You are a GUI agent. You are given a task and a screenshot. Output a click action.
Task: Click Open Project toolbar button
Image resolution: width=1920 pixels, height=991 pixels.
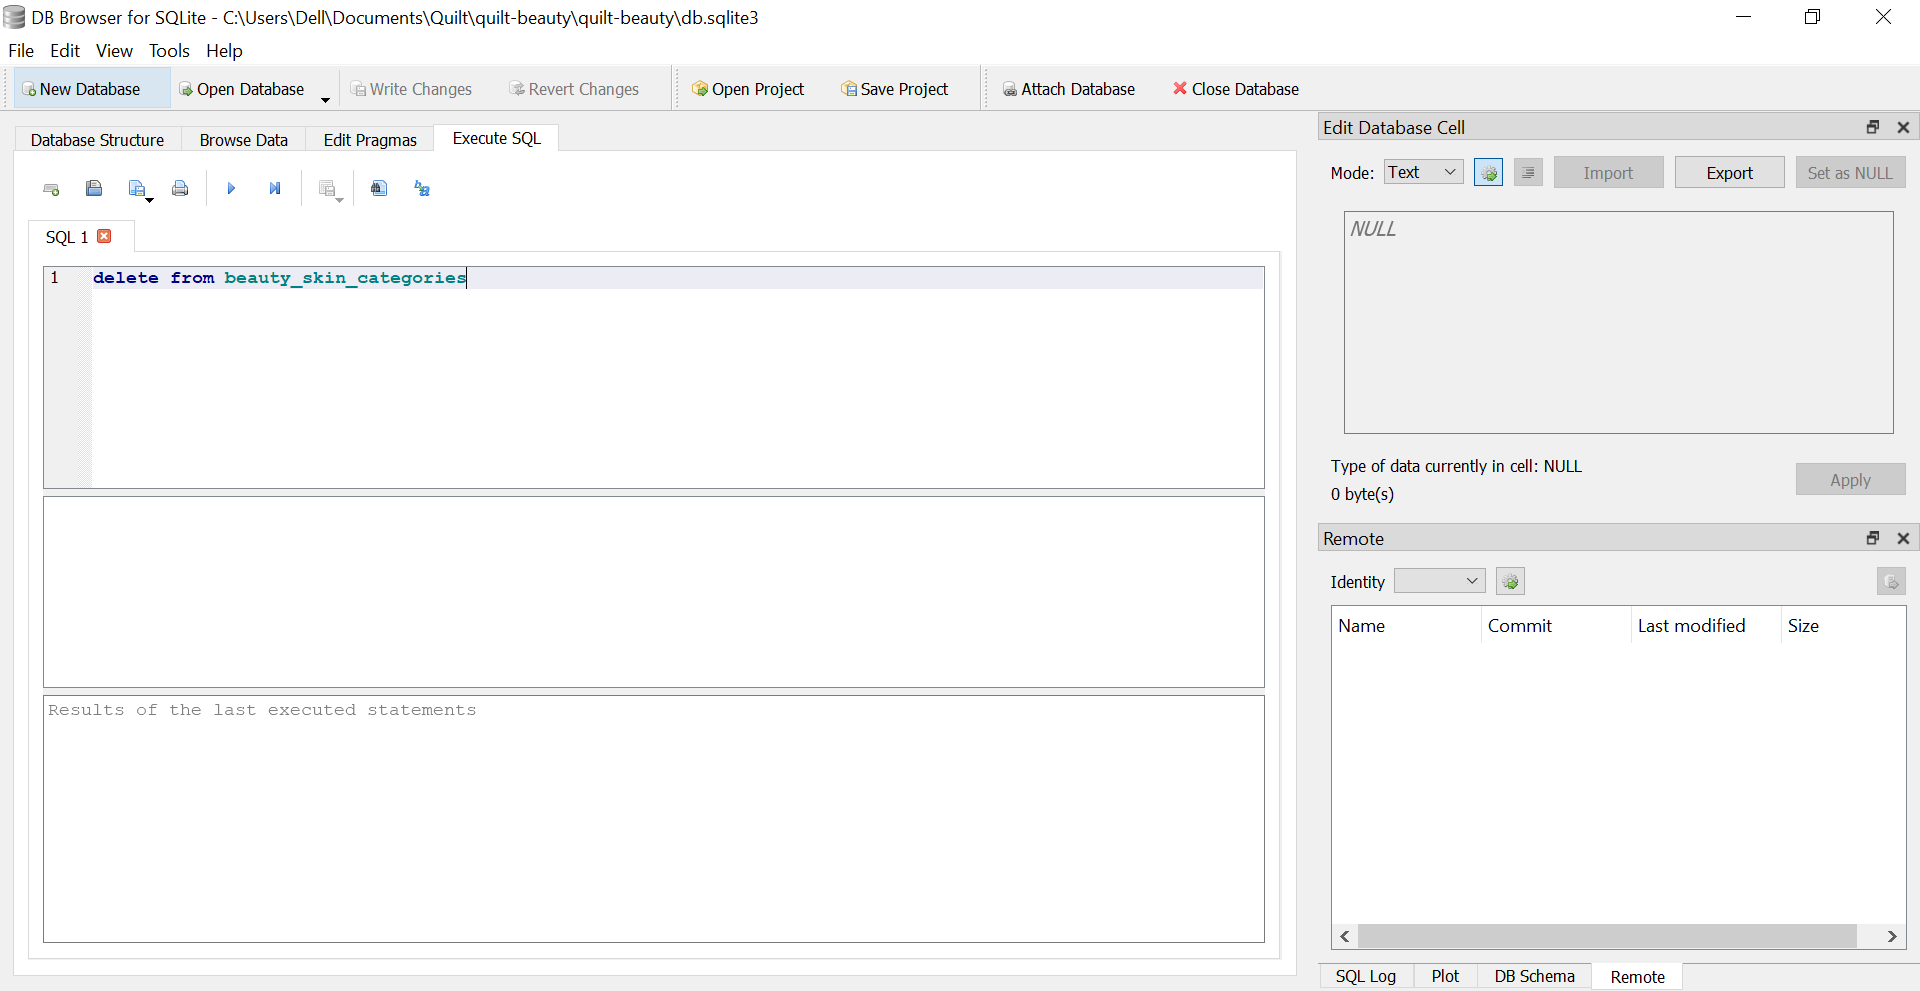[748, 89]
